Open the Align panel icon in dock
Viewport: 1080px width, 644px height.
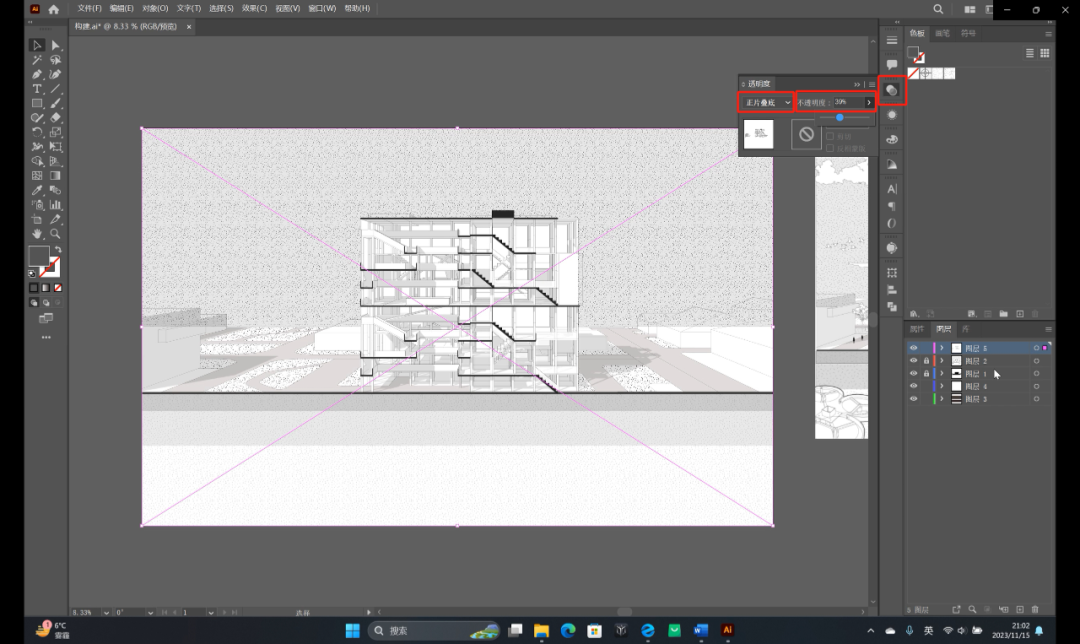click(x=892, y=290)
